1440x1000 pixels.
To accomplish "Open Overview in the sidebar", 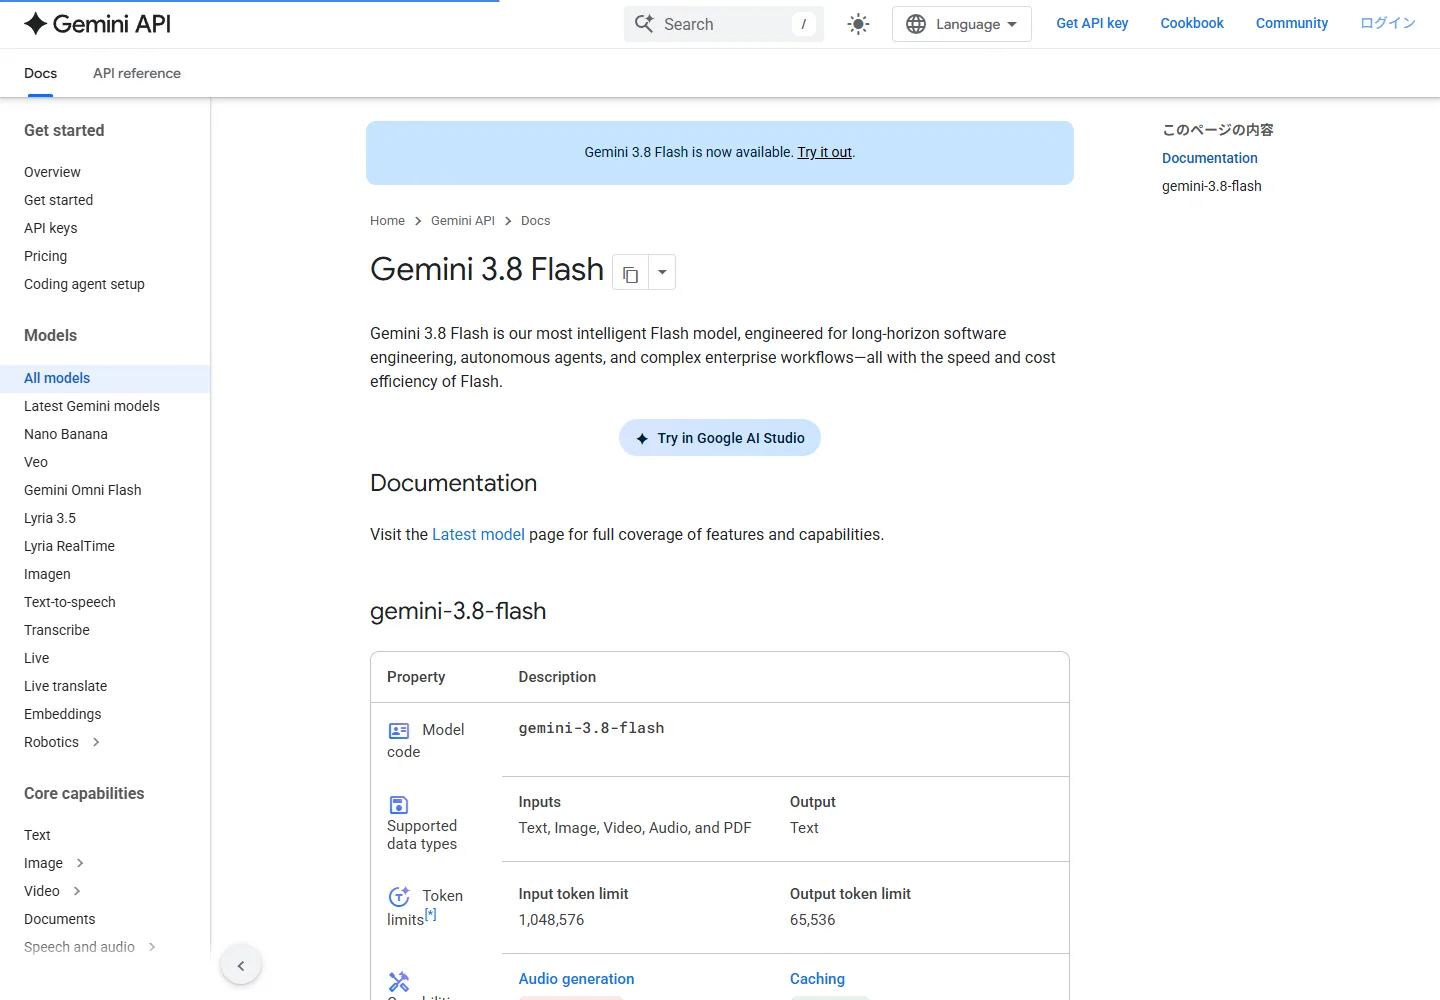I will (52, 172).
